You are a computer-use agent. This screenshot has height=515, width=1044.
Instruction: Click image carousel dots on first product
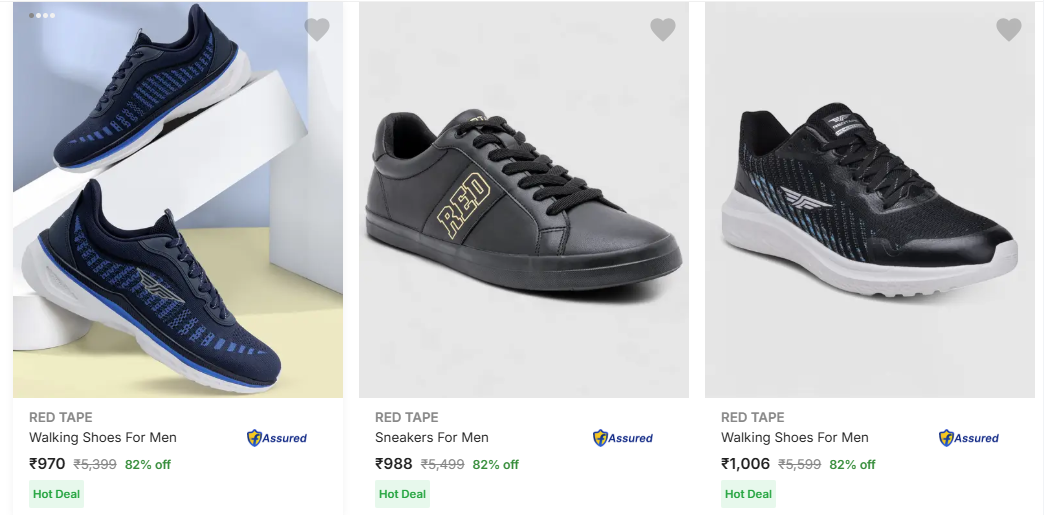42,16
